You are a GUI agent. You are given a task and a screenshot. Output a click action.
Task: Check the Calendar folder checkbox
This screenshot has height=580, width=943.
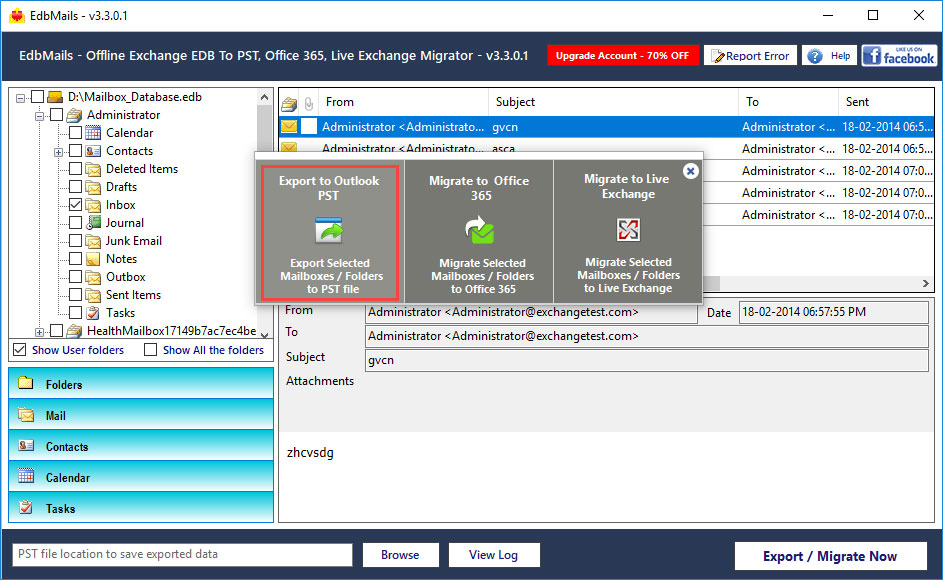tap(75, 132)
